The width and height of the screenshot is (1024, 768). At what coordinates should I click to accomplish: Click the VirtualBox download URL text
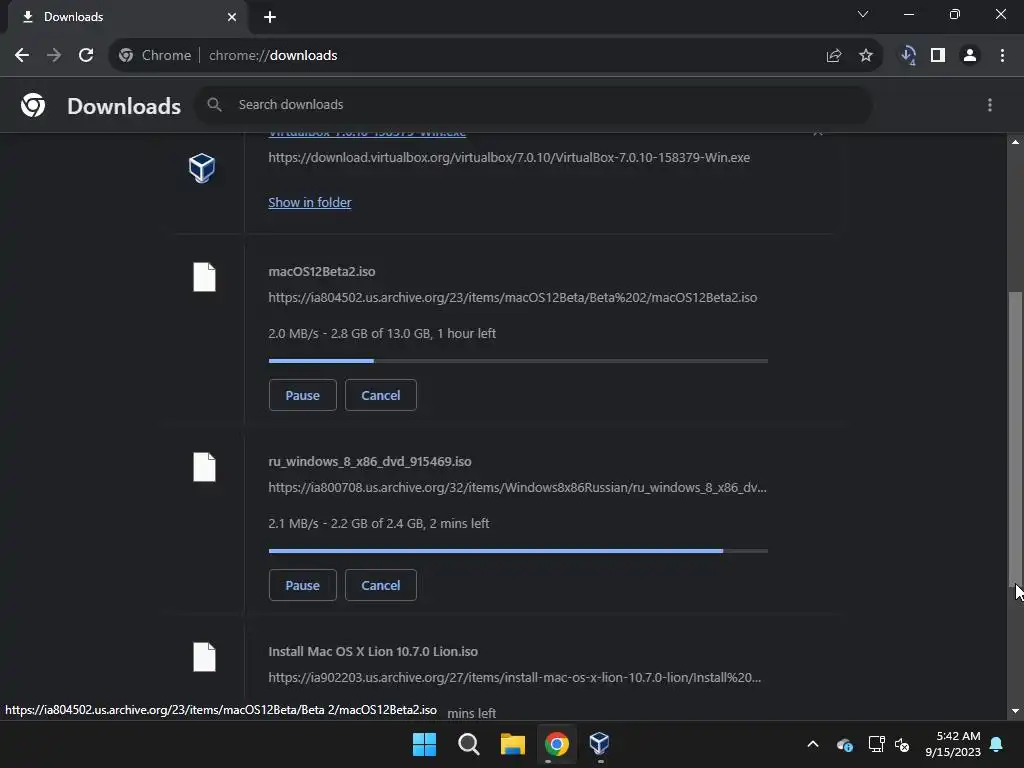pyautogui.click(x=509, y=157)
